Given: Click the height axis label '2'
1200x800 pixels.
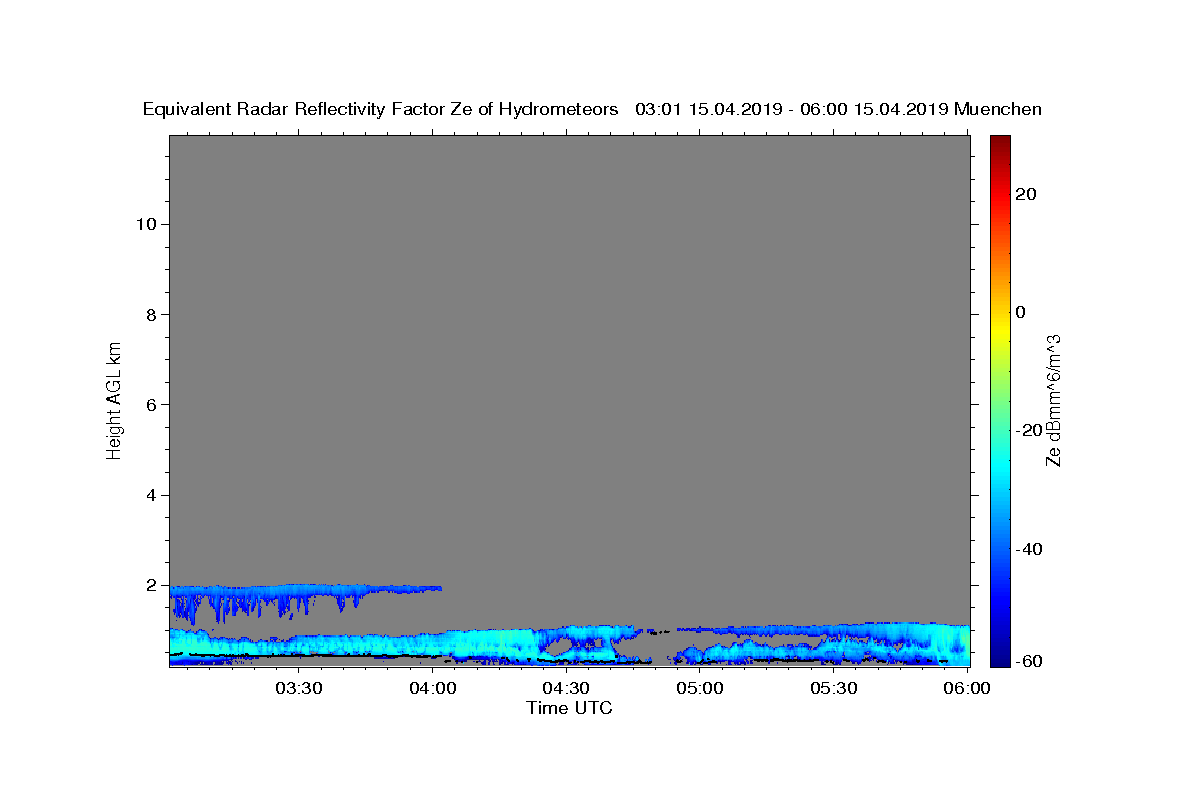Looking at the screenshot, I should [x=149, y=585].
